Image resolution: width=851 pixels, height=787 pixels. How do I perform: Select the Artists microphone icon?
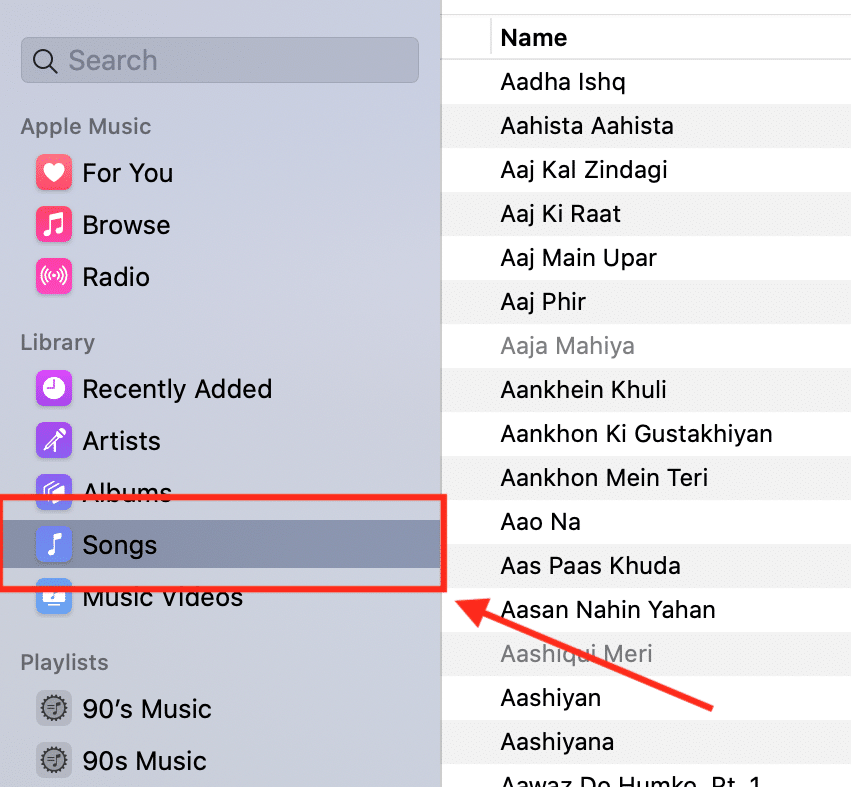tap(53, 441)
